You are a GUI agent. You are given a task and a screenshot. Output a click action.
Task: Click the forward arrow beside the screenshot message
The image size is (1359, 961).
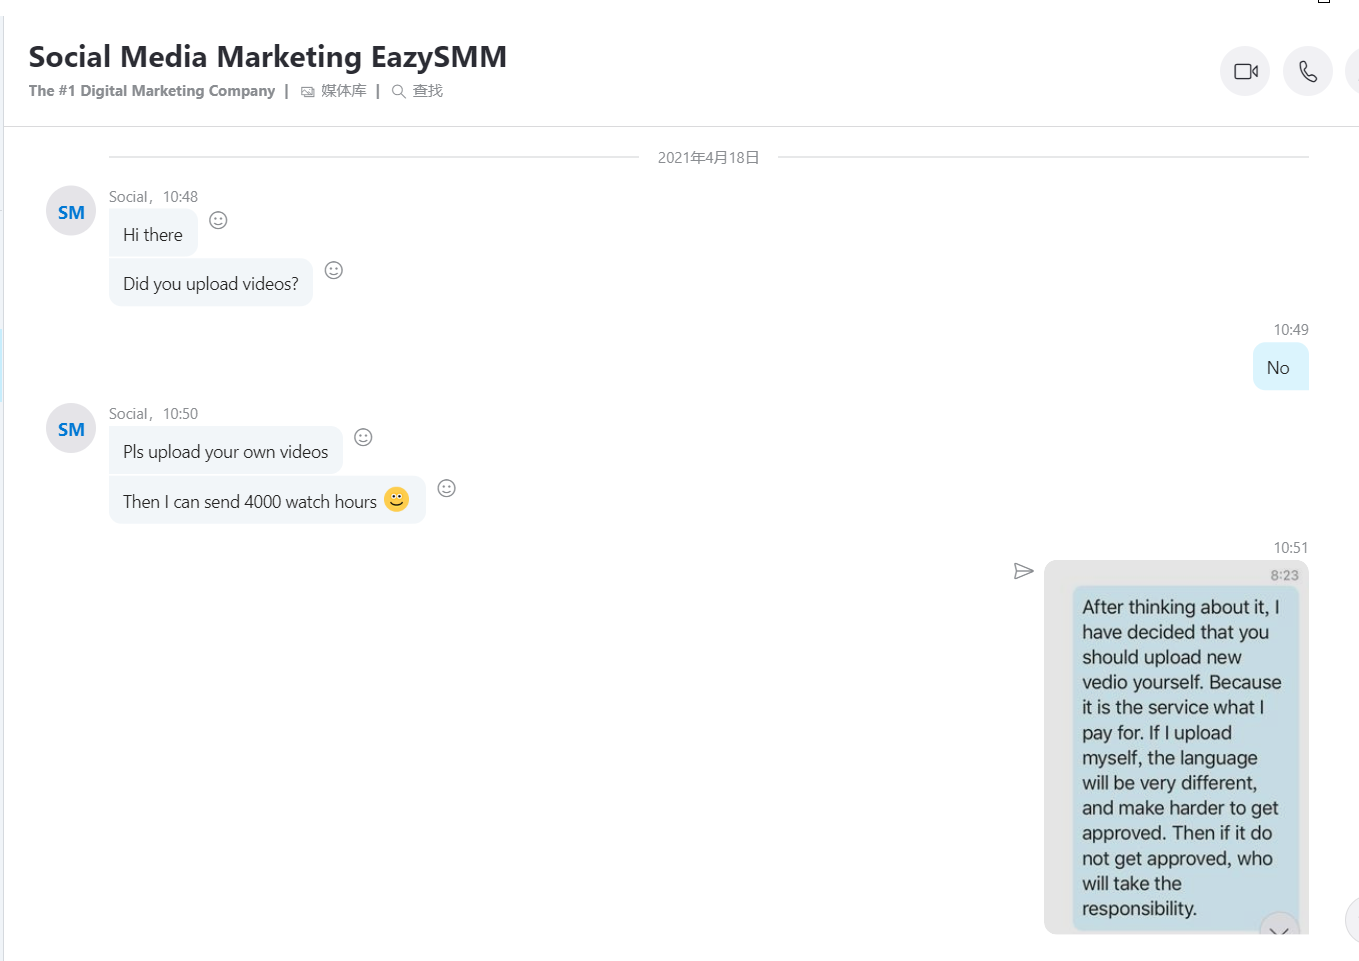pos(1023,571)
